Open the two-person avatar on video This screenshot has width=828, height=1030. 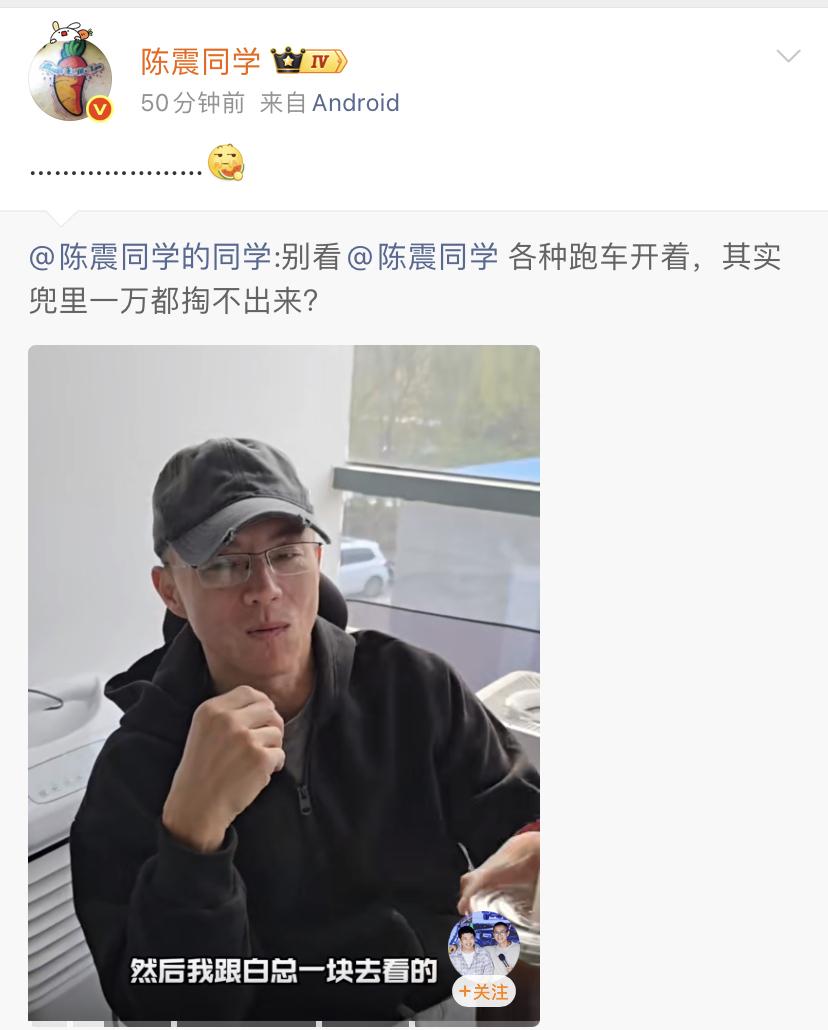click(484, 946)
